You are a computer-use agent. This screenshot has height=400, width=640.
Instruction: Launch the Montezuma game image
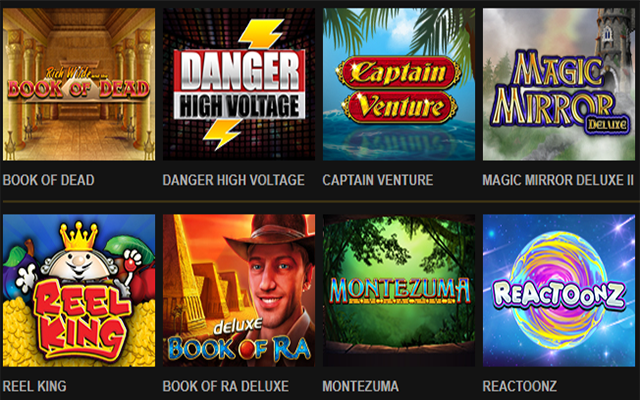[399, 290]
